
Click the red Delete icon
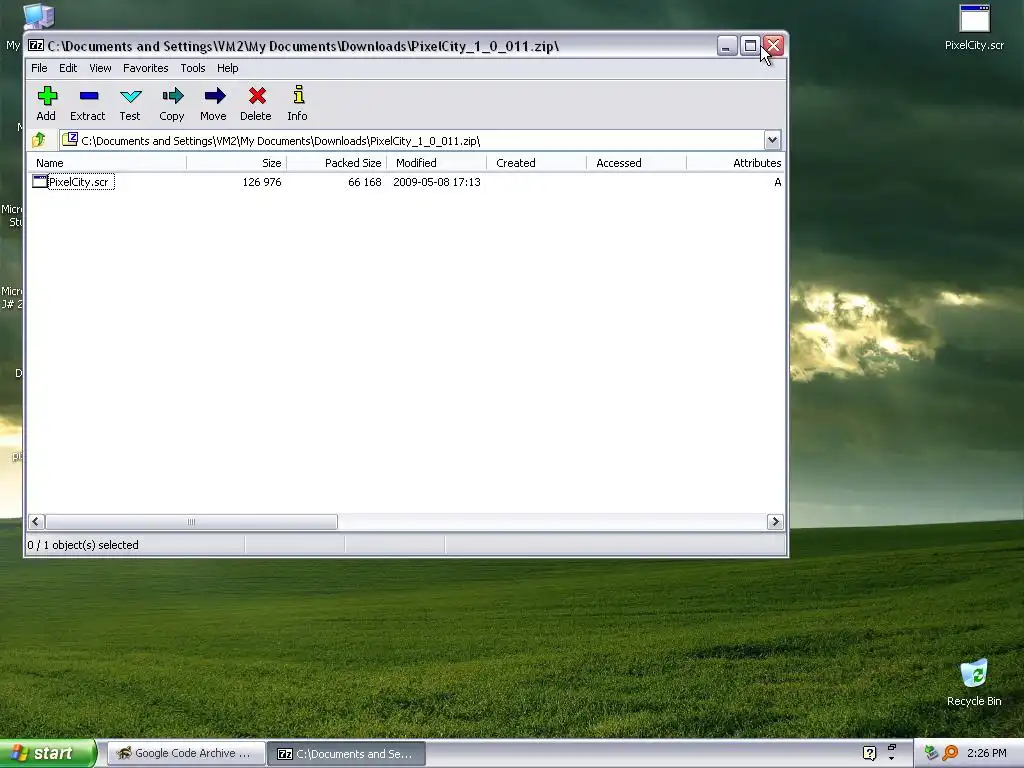pyautogui.click(x=257, y=97)
